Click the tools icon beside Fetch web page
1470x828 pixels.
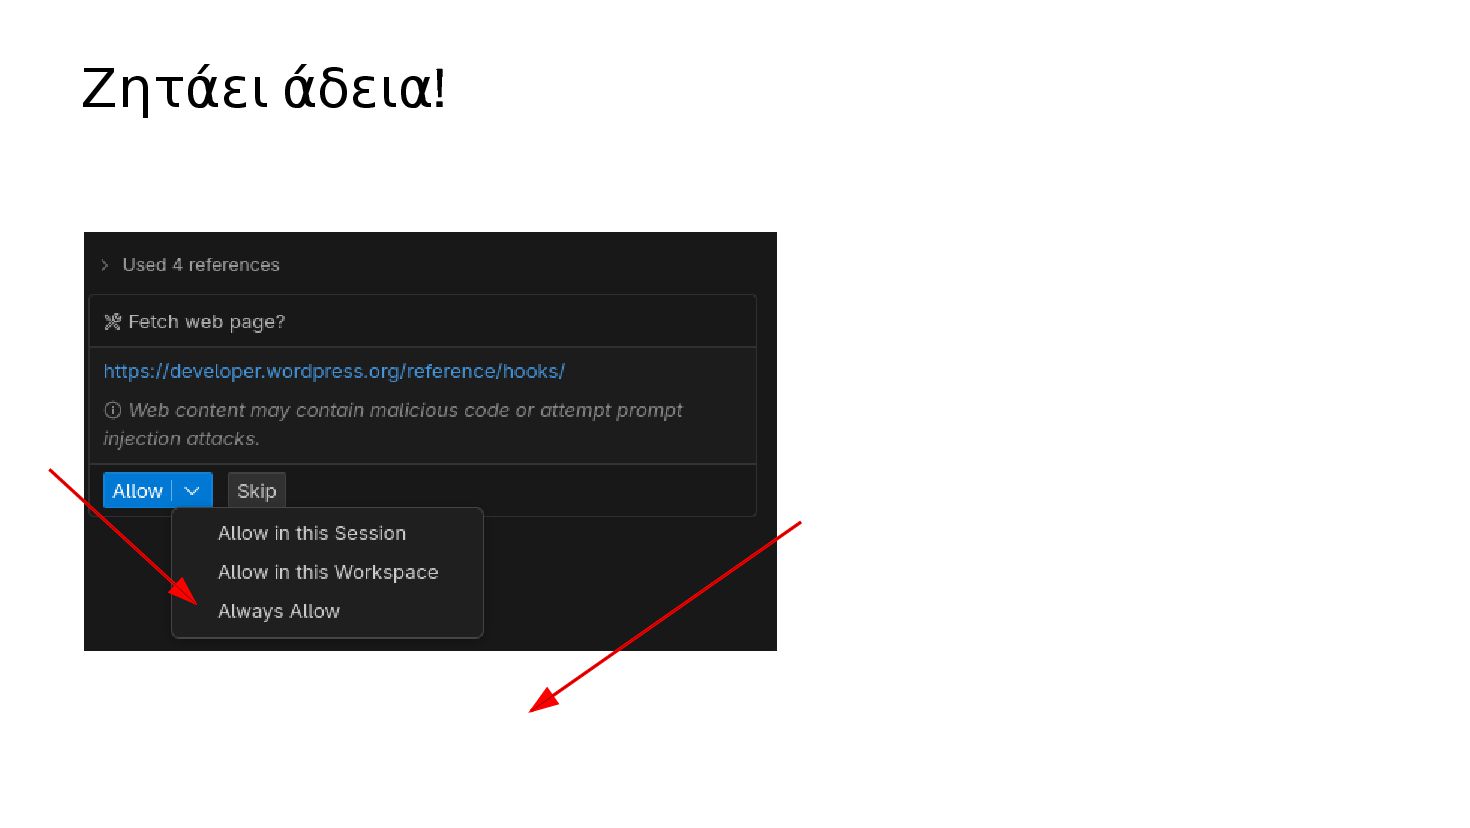tap(113, 322)
